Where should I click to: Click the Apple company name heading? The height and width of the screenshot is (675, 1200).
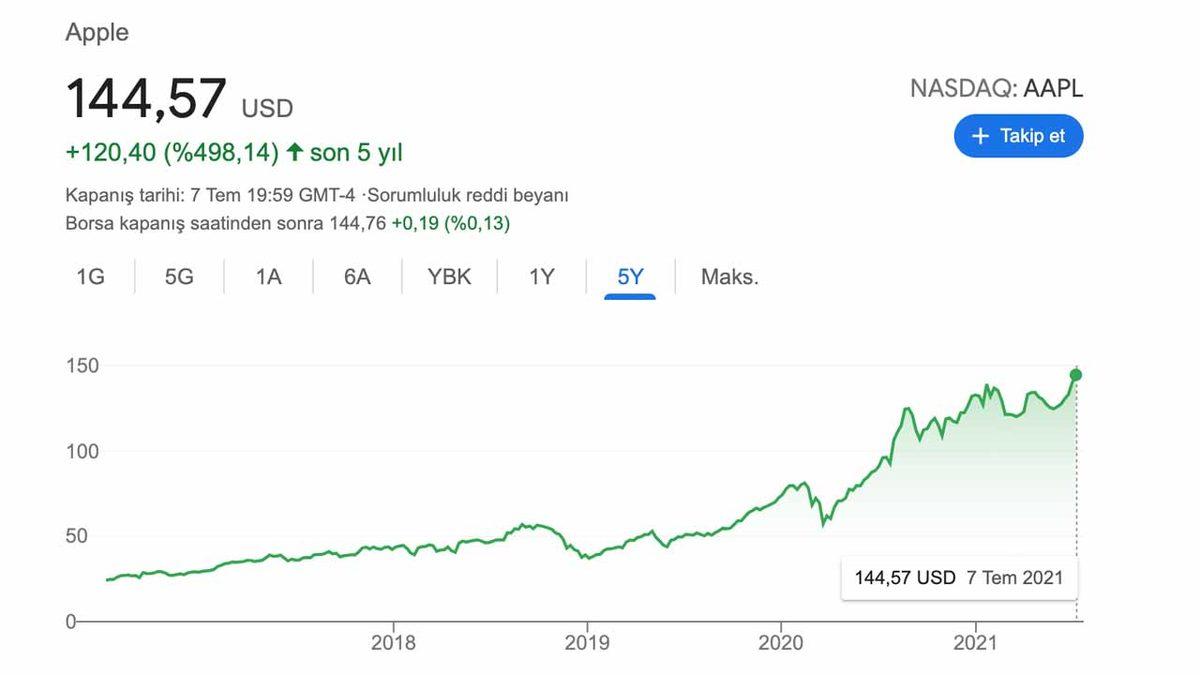97,31
